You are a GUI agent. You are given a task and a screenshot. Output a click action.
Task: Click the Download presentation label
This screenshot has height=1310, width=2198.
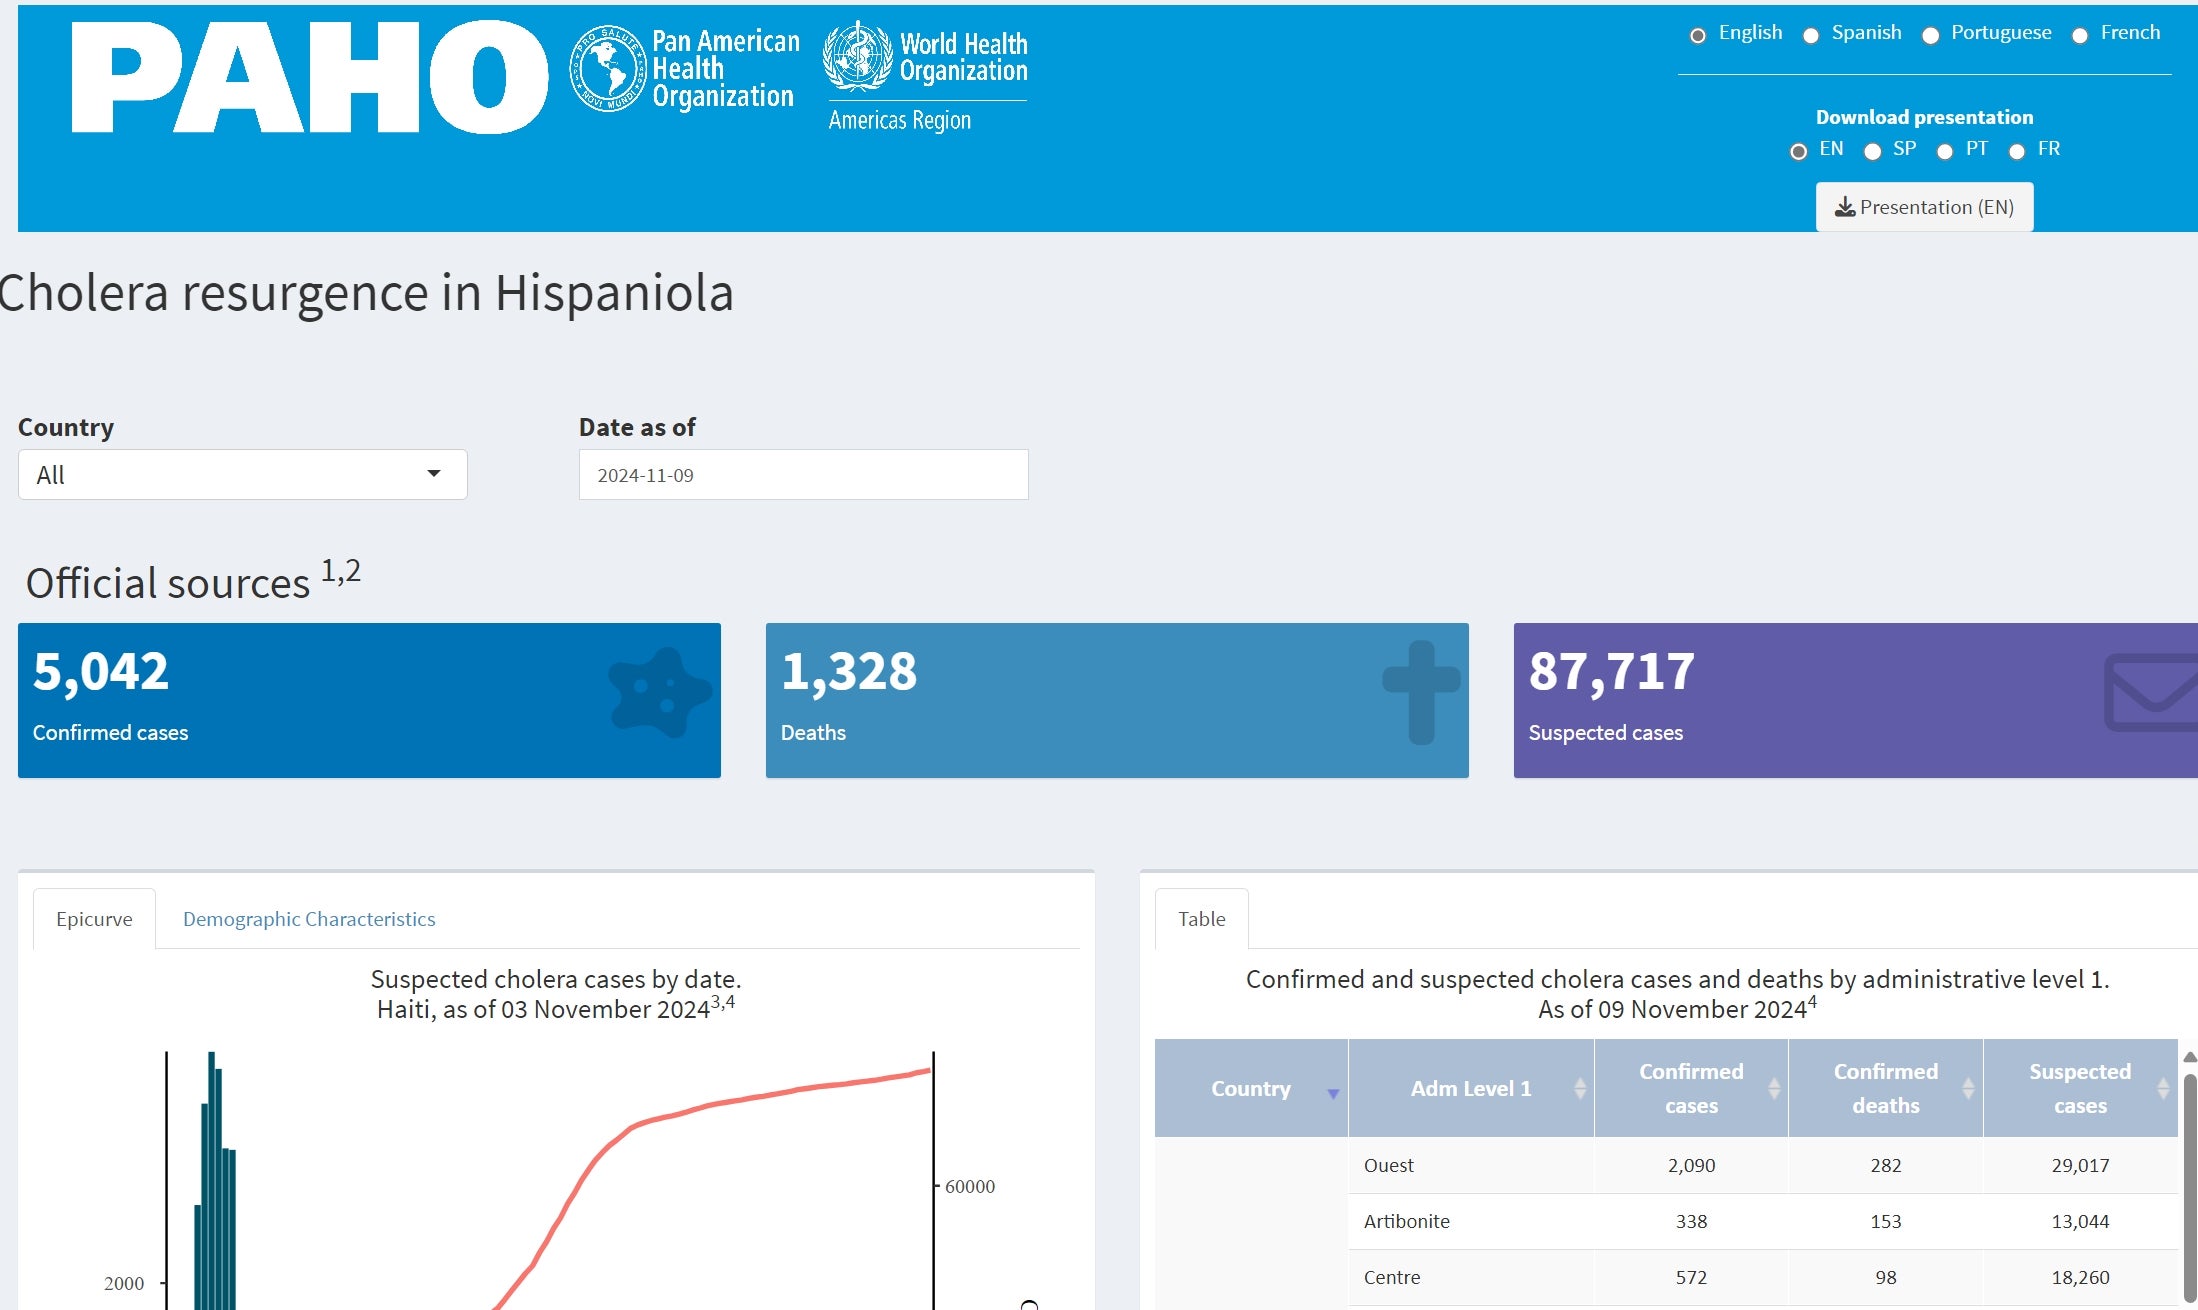pyautogui.click(x=1924, y=117)
